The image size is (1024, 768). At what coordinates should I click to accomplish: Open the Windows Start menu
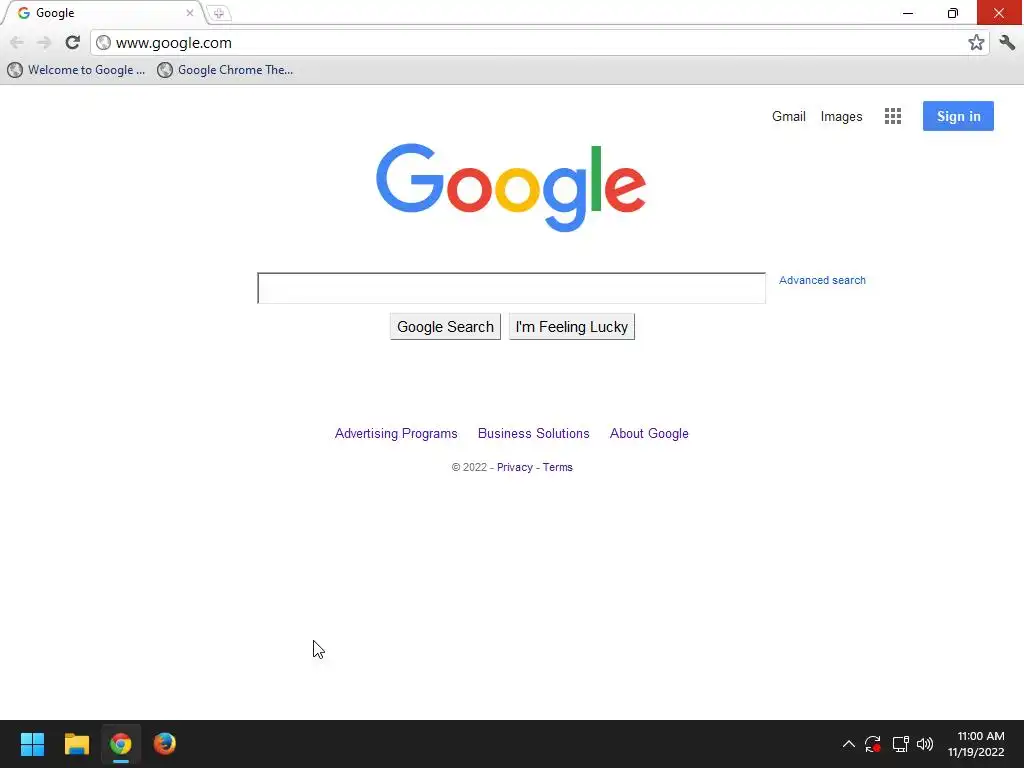tap(32, 744)
